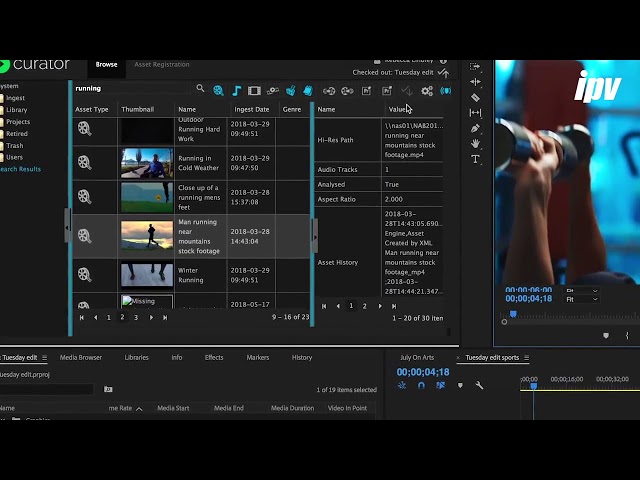Switch to the Info tab
This screenshot has width=640, height=480.
click(x=177, y=358)
